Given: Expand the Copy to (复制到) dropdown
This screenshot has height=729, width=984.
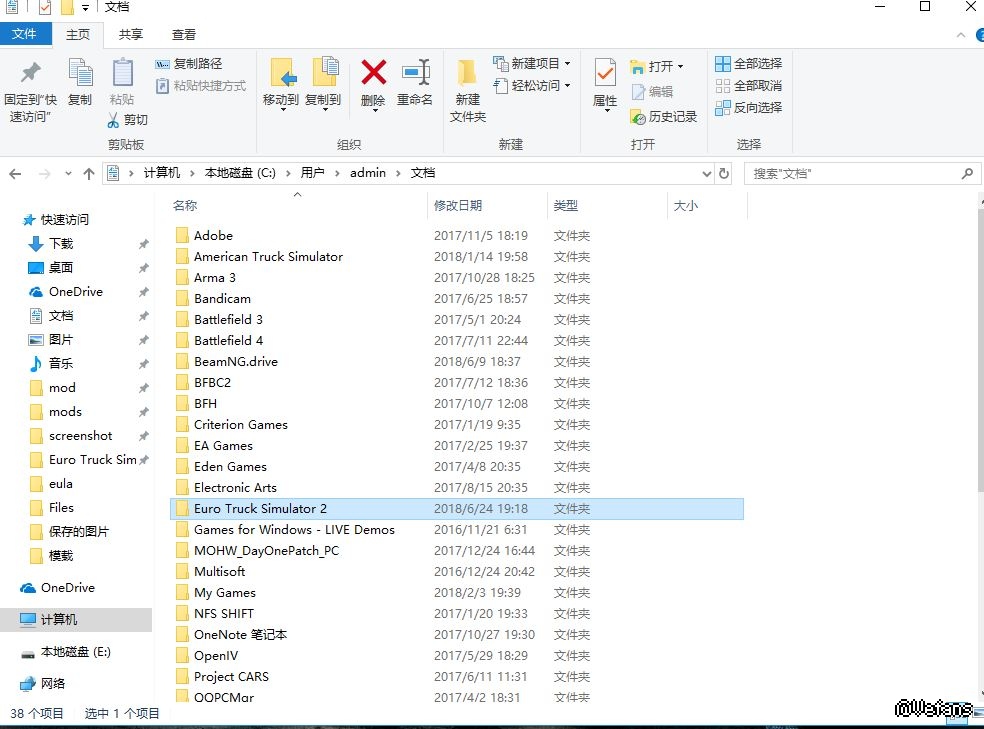Looking at the screenshot, I should pos(325,110).
